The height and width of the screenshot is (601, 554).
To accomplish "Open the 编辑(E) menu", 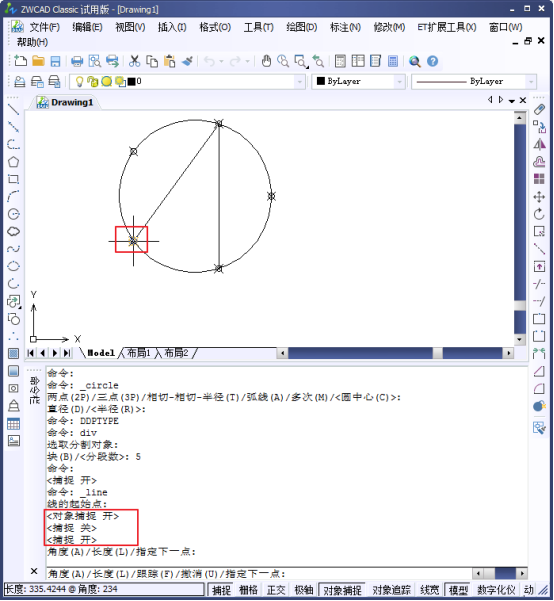I will click(87, 27).
